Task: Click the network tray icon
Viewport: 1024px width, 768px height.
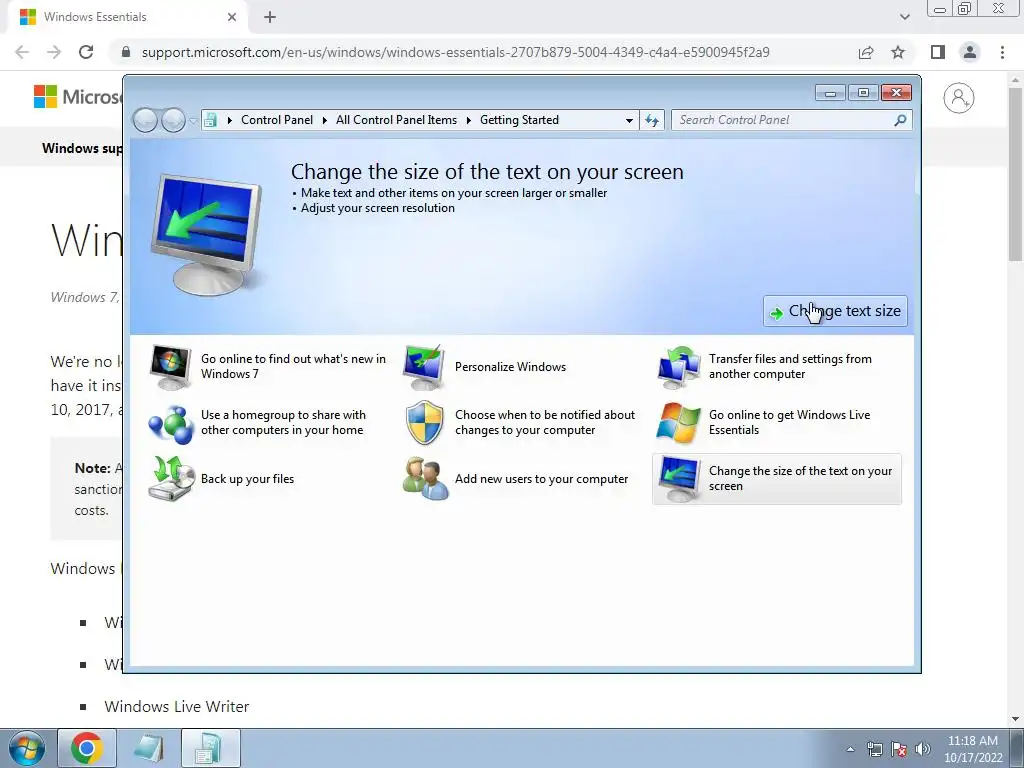Action: click(874, 749)
